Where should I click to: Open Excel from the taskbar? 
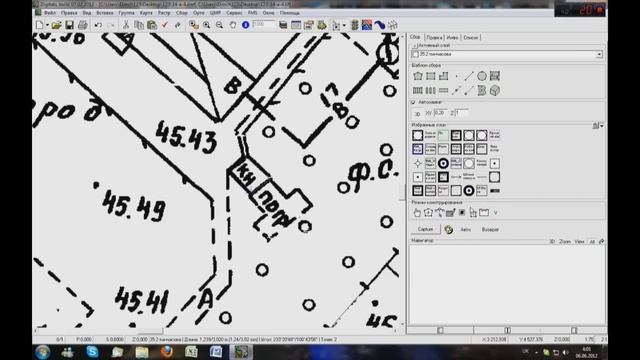[x=191, y=352]
